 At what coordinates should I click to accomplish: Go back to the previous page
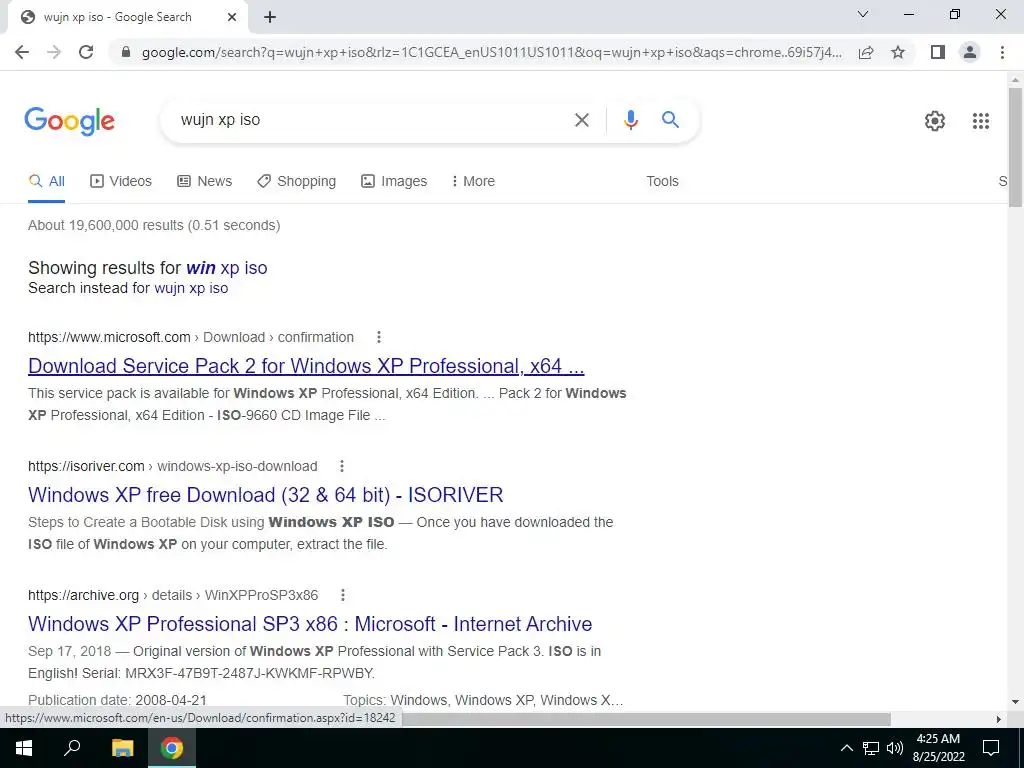[22, 52]
